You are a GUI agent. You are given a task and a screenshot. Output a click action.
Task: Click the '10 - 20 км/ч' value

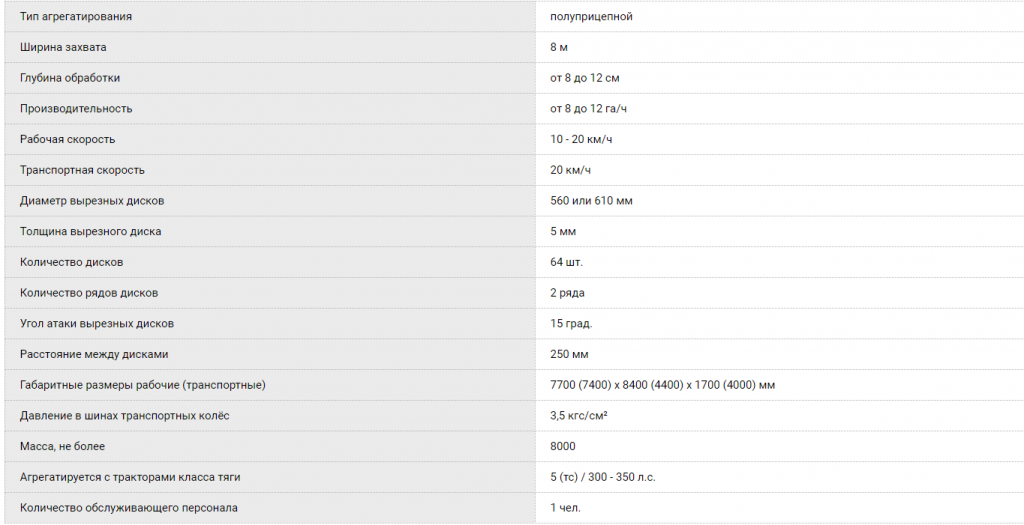[581, 139]
